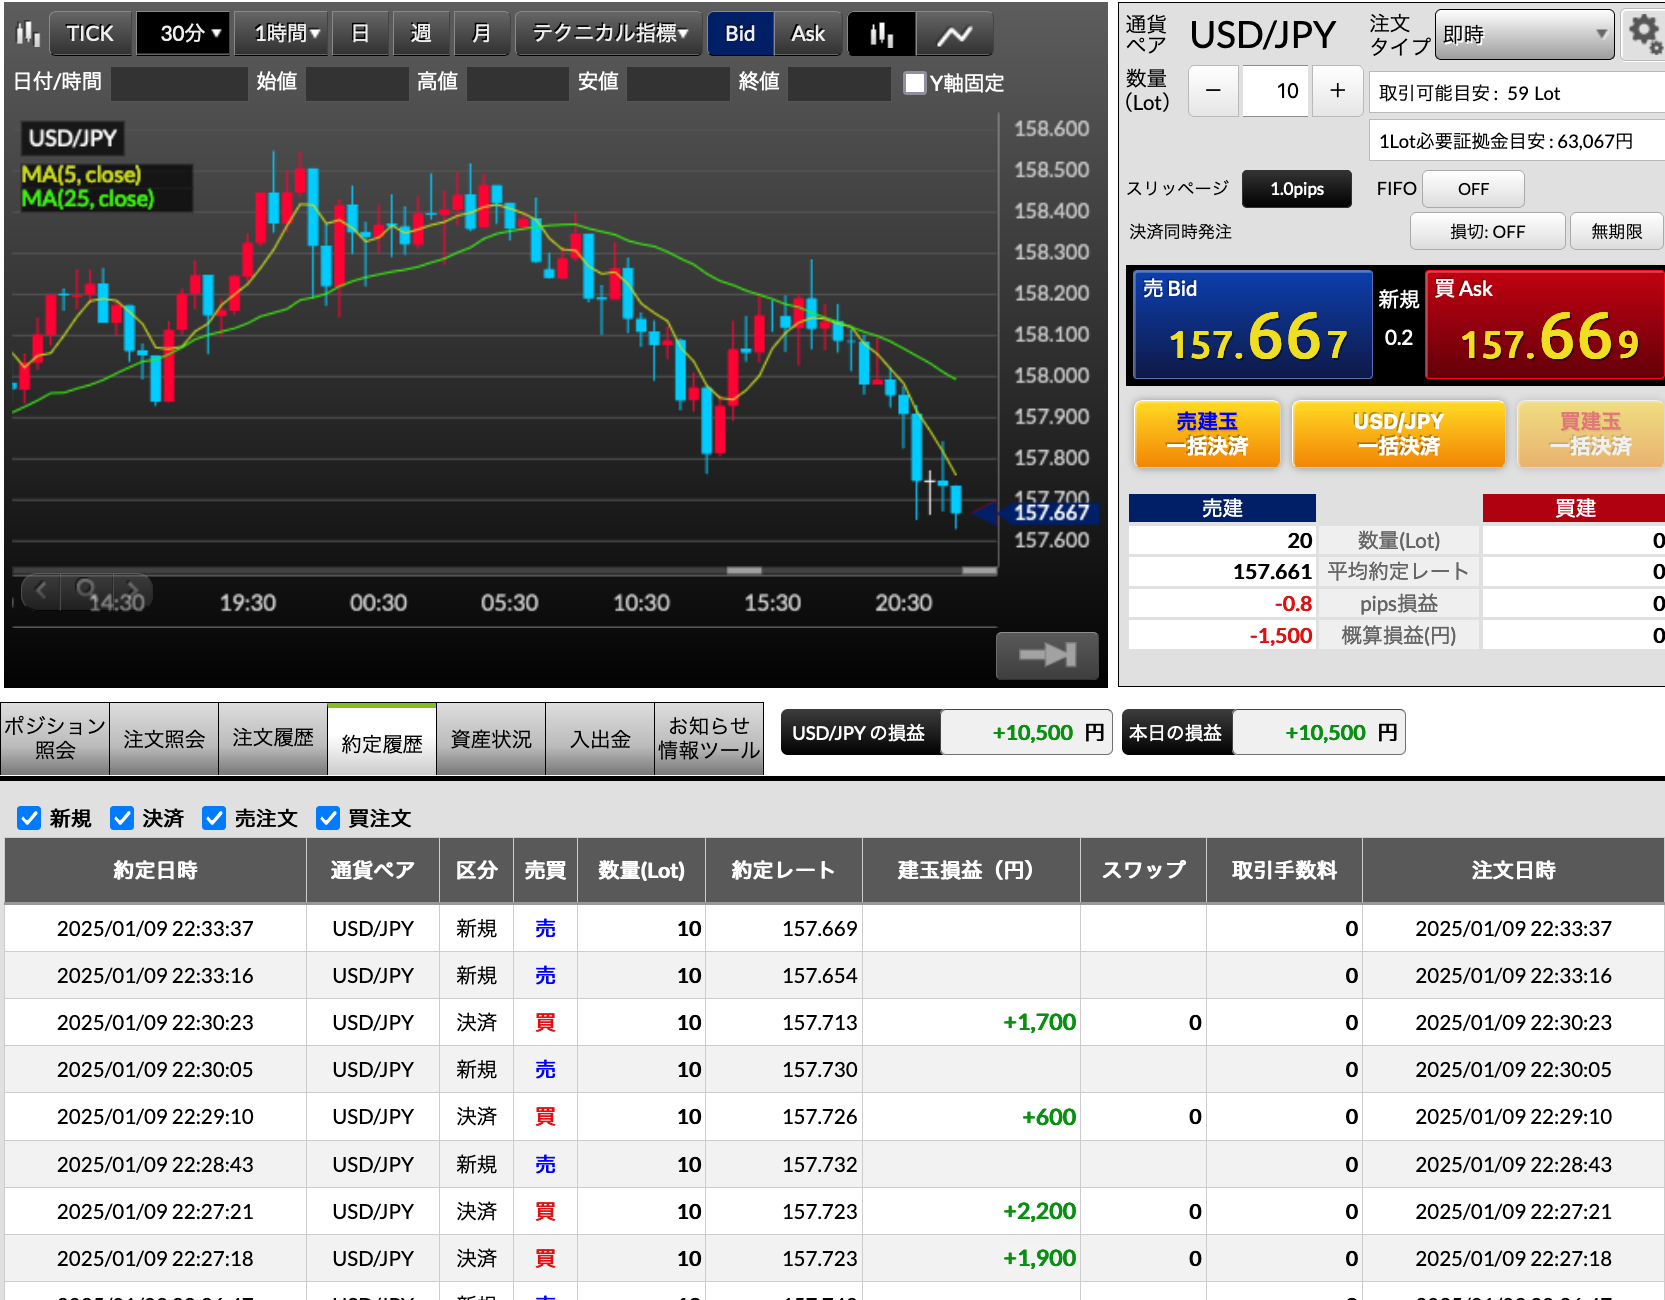Open 注文タイプ 即時 dropdown
1665x1300 pixels.
pyautogui.click(x=1524, y=35)
